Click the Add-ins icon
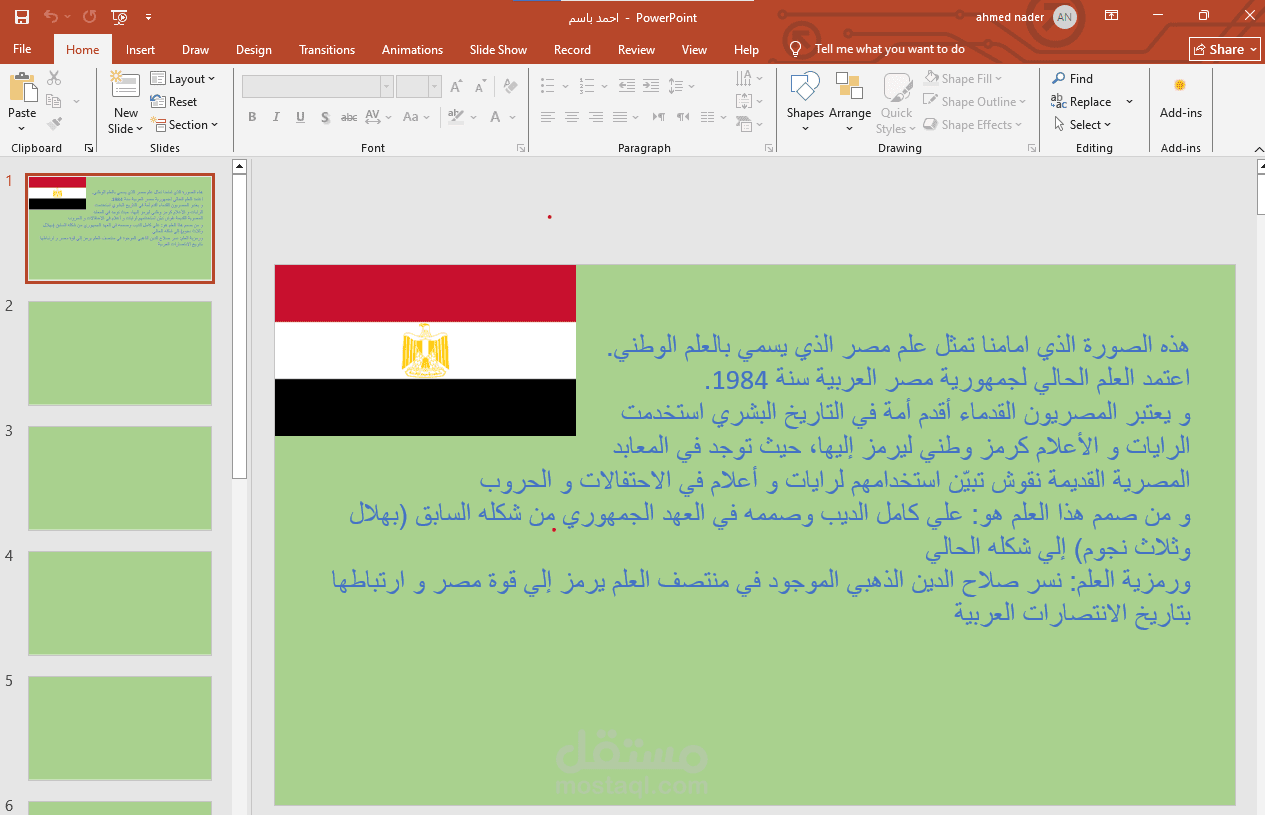The height and width of the screenshot is (815, 1265). click(1180, 86)
